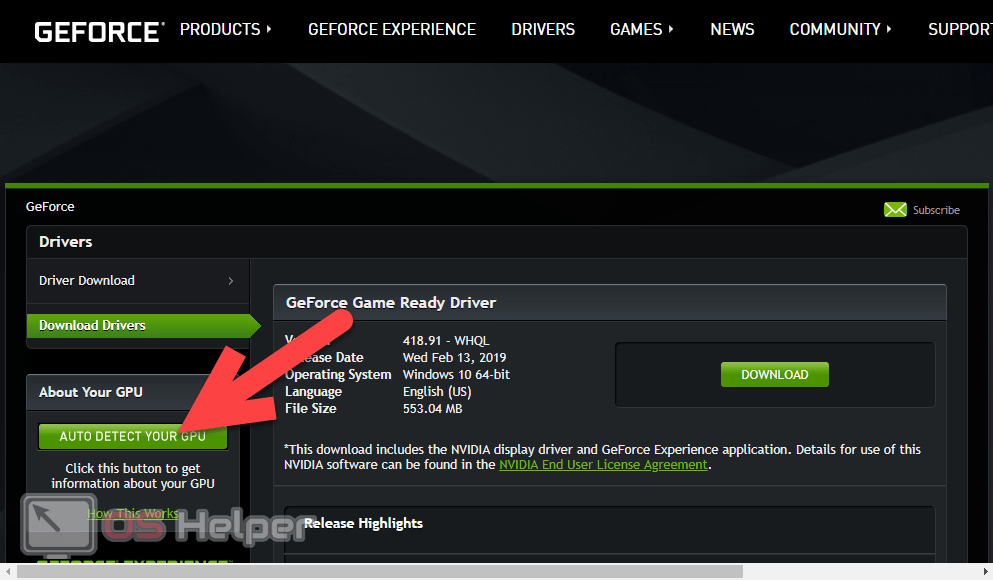
Task: Expand the Community dropdown menu
Action: (840, 30)
